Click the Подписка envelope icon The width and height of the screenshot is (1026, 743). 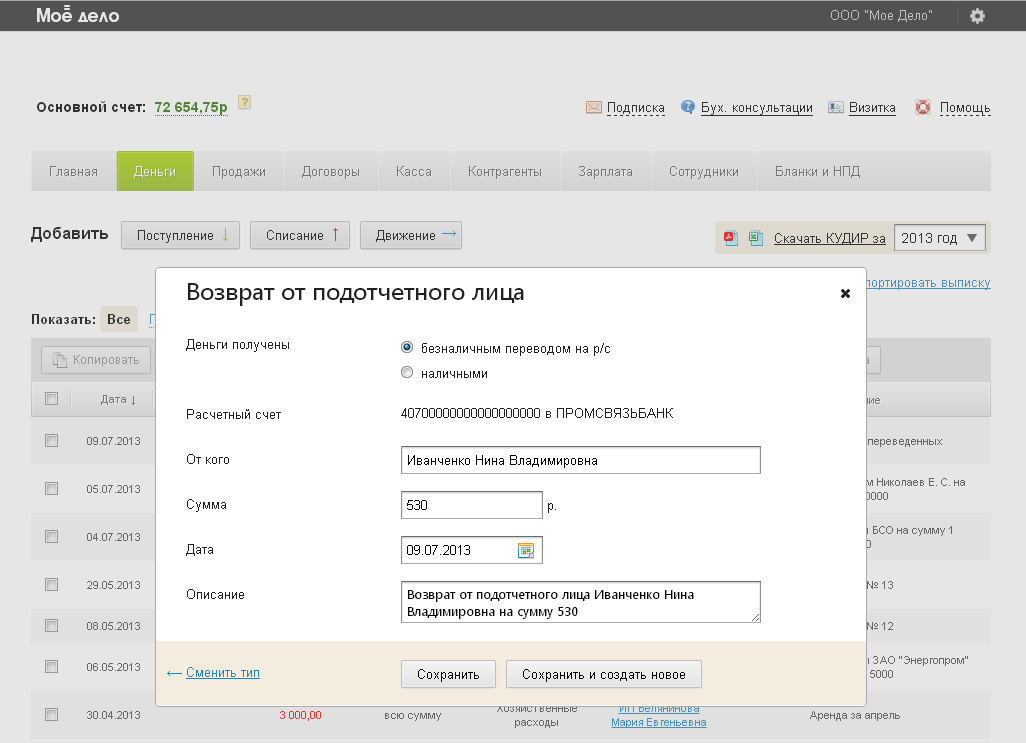(593, 108)
